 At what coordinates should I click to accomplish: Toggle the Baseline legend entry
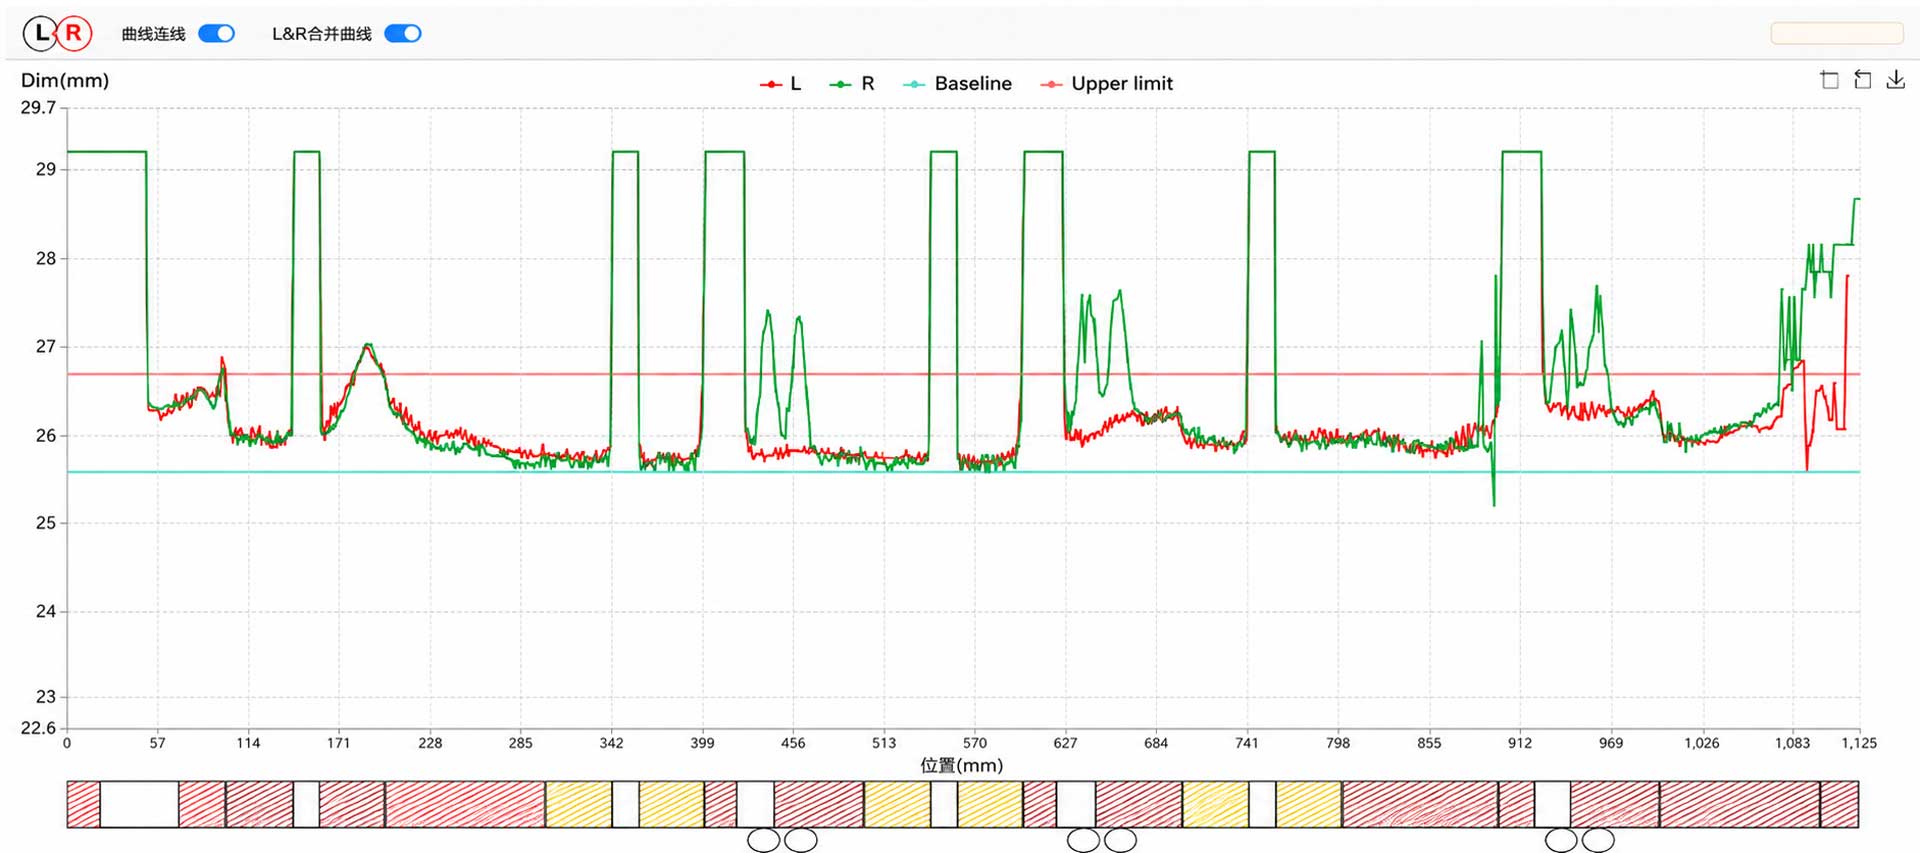957,84
